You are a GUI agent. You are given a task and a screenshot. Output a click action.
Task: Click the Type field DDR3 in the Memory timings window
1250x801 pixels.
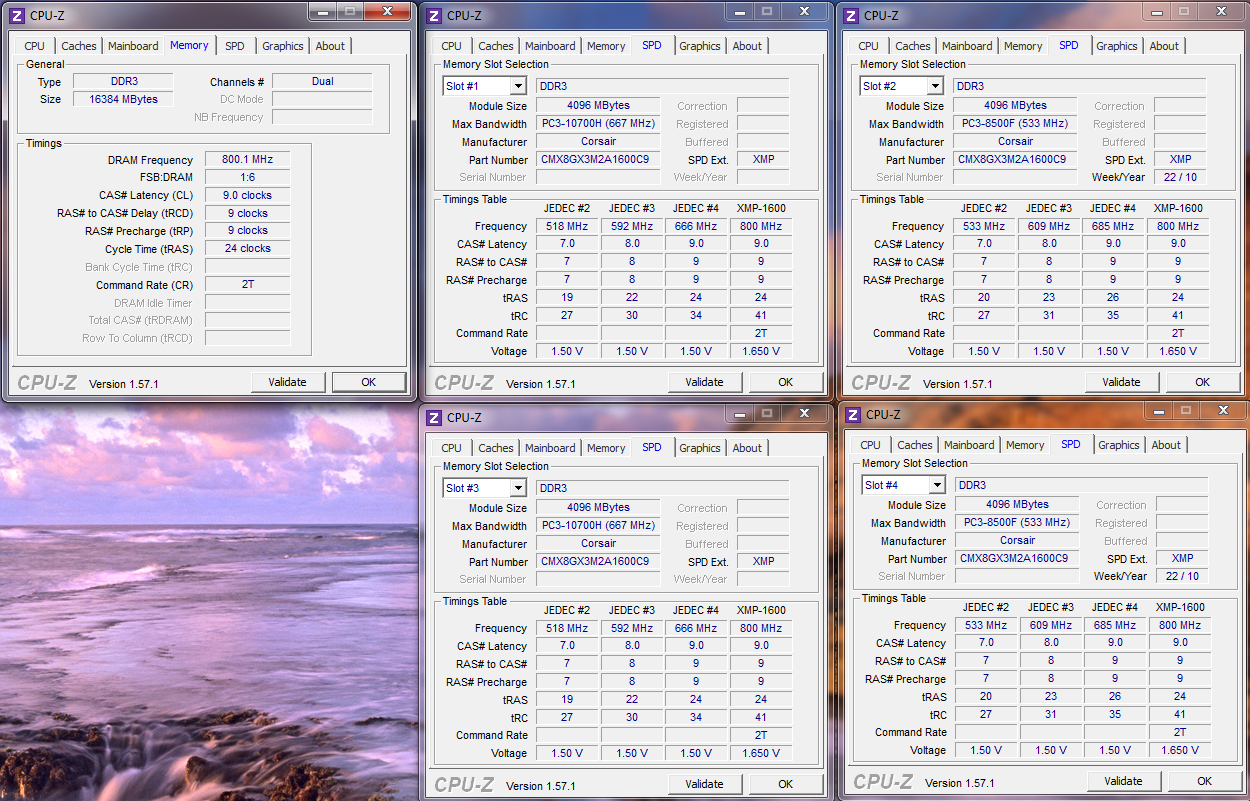123,81
